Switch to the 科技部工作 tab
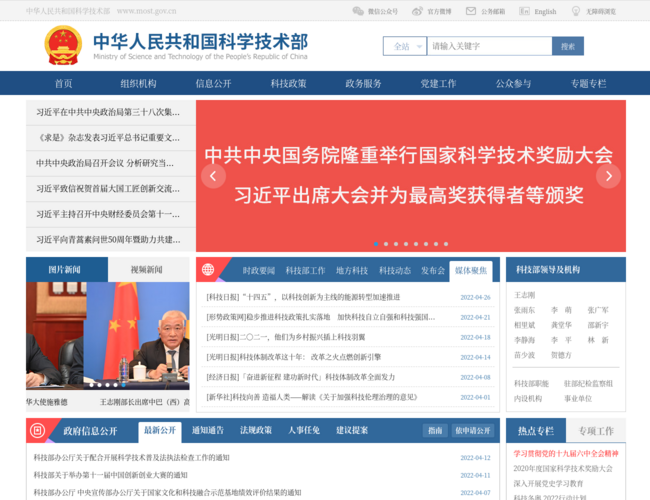Screen dimensions: 650x500 tap(306, 271)
